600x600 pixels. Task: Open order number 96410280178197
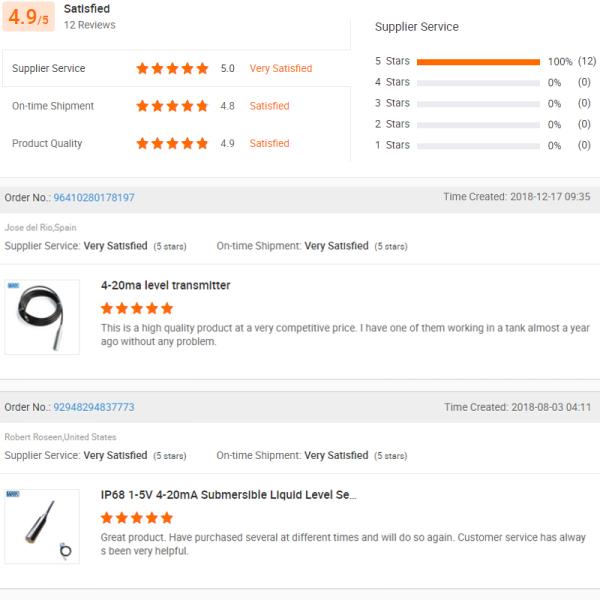pyautogui.click(x=94, y=198)
